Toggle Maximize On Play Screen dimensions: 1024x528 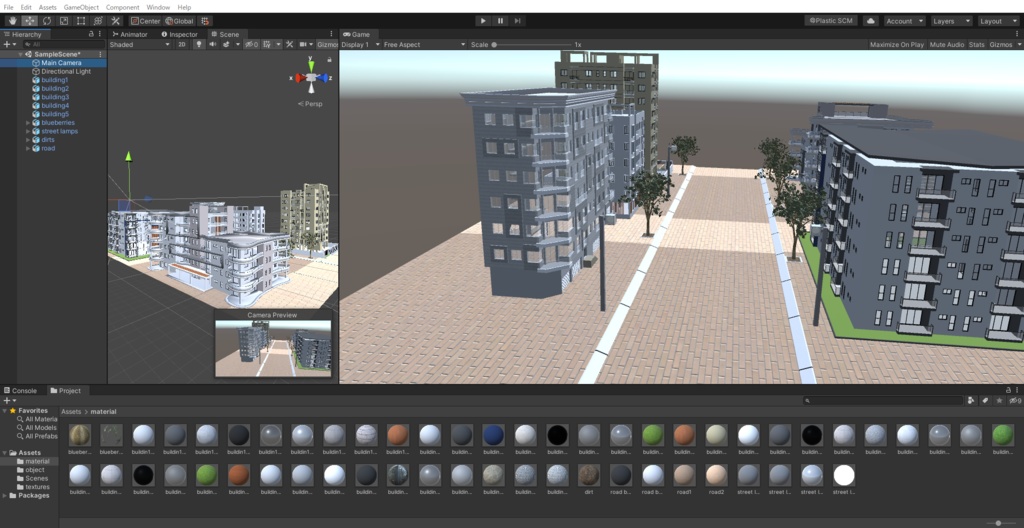(897, 44)
